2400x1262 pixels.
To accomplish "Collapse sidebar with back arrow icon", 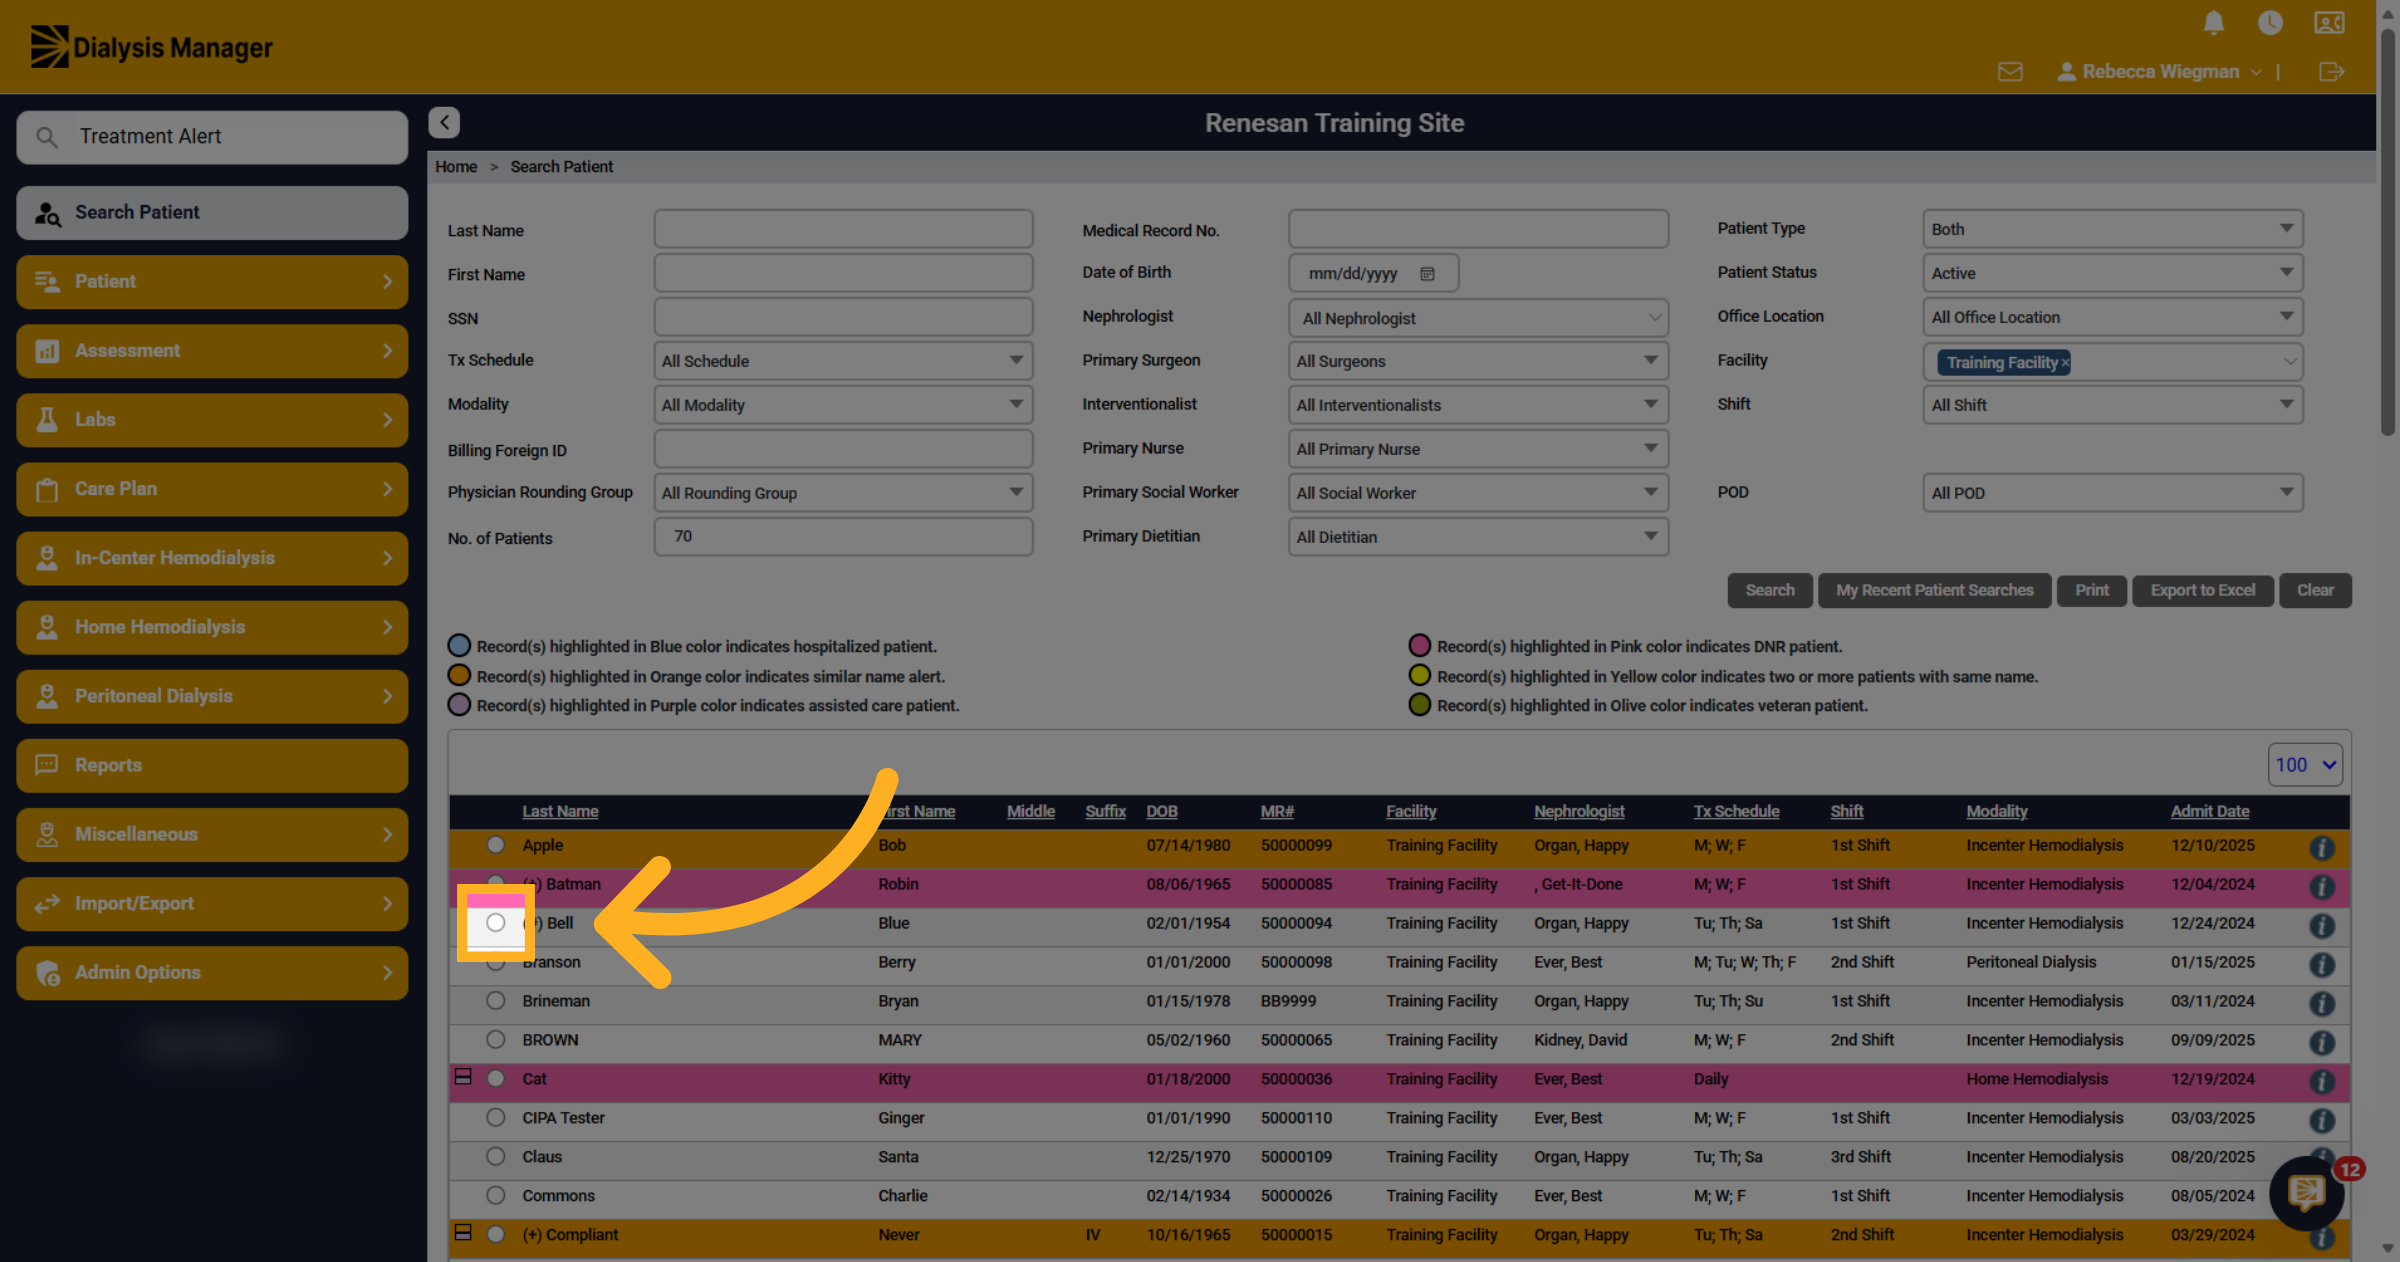I will (x=444, y=122).
